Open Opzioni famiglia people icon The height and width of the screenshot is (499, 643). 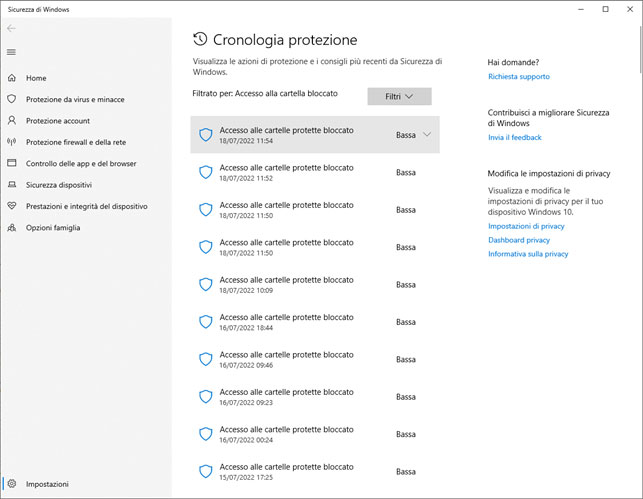pos(12,227)
